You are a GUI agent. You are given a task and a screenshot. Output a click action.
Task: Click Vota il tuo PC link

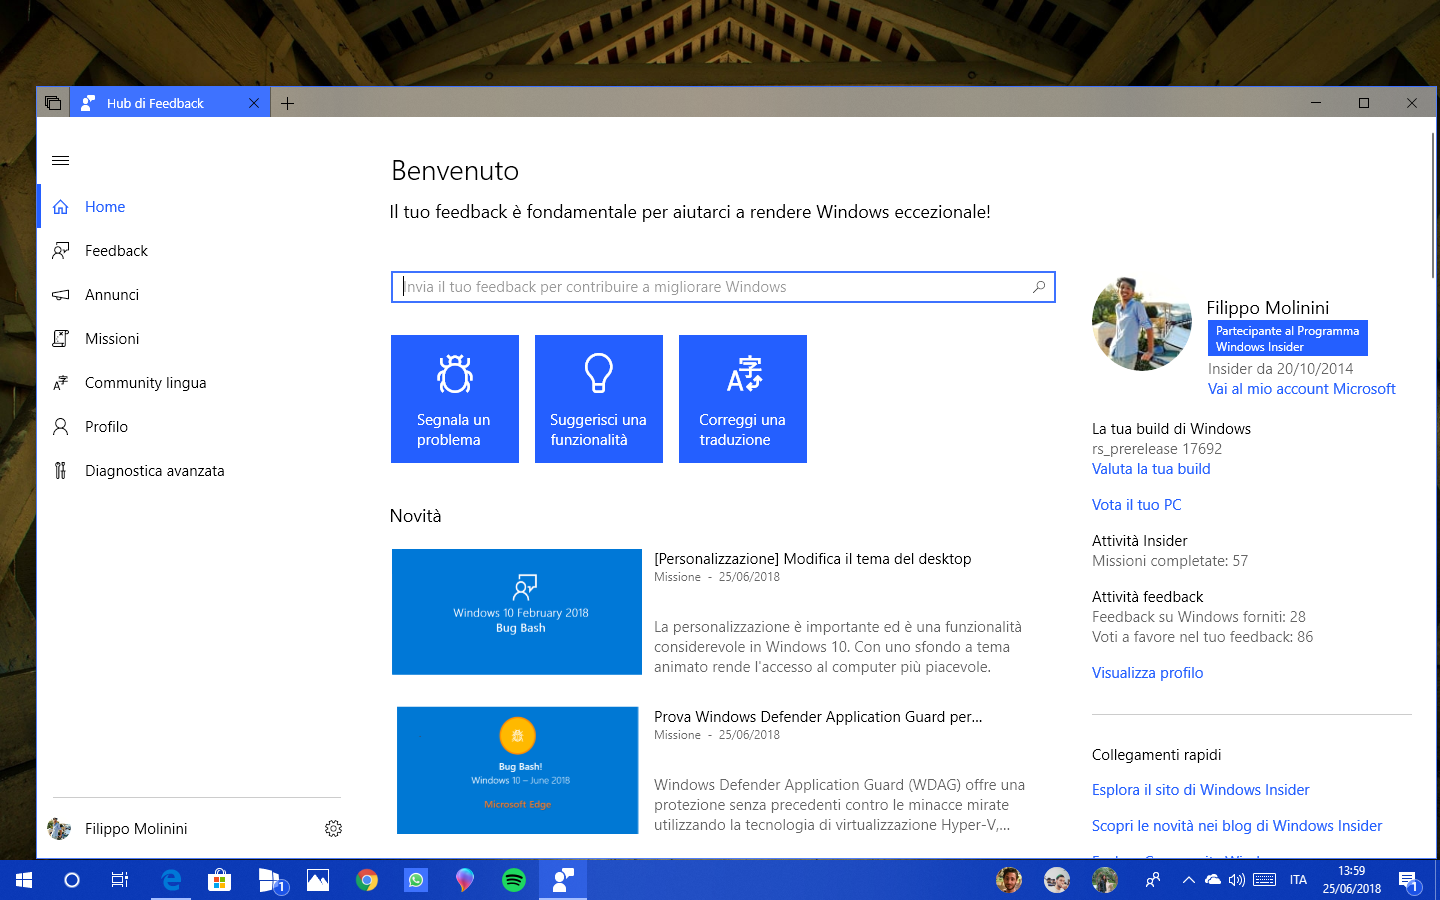tap(1136, 505)
